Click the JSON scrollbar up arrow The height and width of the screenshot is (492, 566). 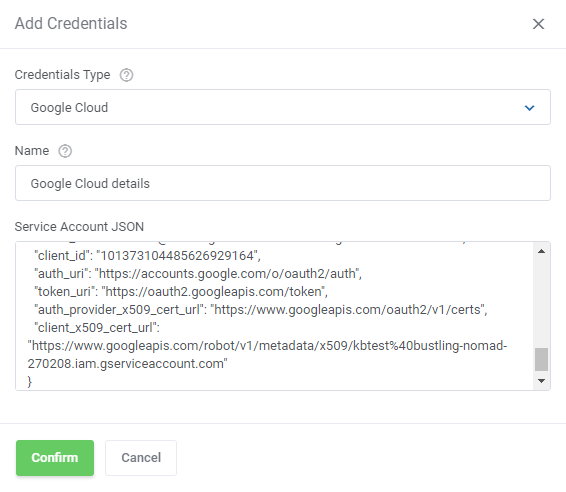[x=541, y=251]
